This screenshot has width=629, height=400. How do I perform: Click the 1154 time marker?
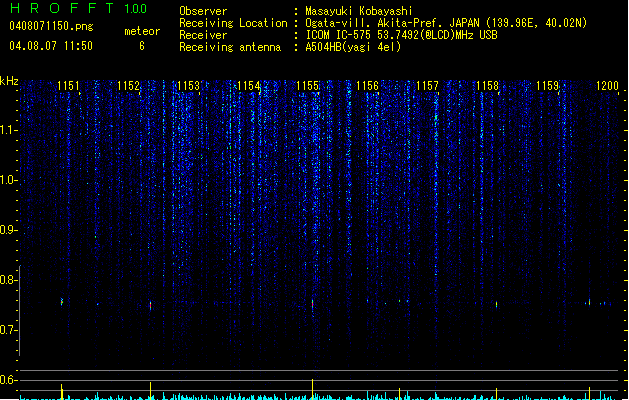point(248,86)
